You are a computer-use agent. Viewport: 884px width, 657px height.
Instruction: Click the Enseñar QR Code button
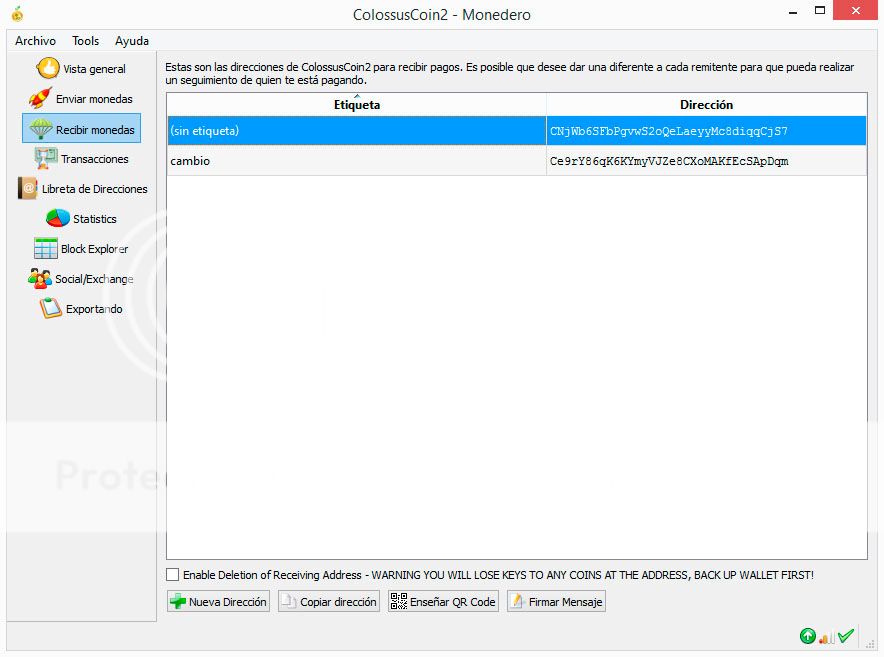444,602
